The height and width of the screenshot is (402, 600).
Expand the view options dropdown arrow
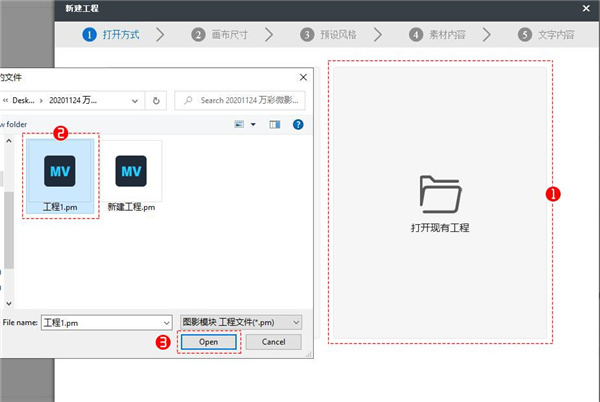point(253,124)
